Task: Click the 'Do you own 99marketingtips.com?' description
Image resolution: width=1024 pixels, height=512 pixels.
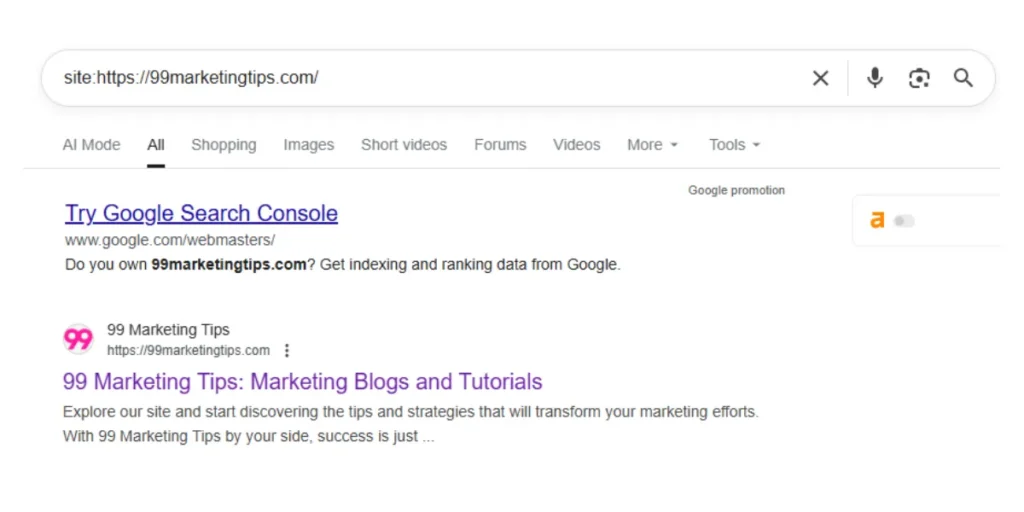Action: (x=343, y=265)
